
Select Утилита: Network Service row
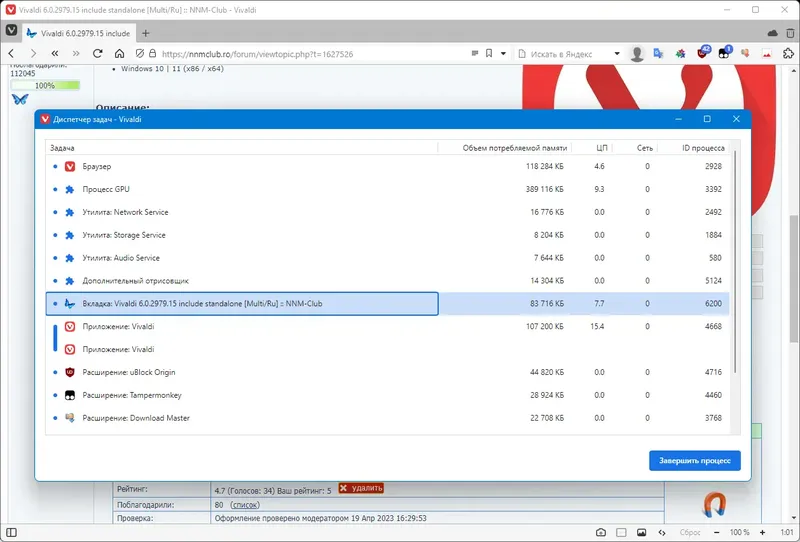point(388,212)
